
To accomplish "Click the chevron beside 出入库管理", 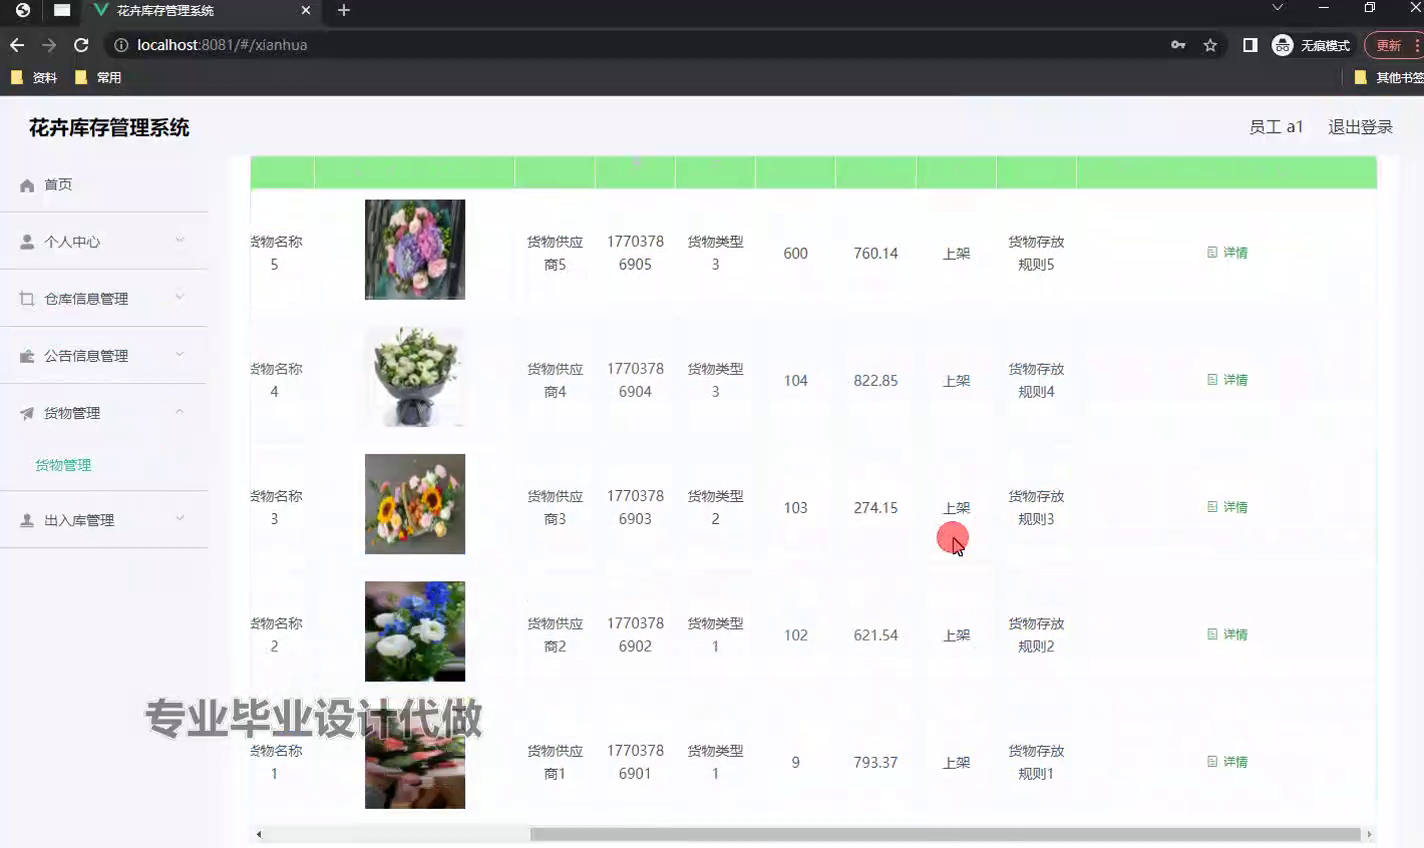I will 180,518.
